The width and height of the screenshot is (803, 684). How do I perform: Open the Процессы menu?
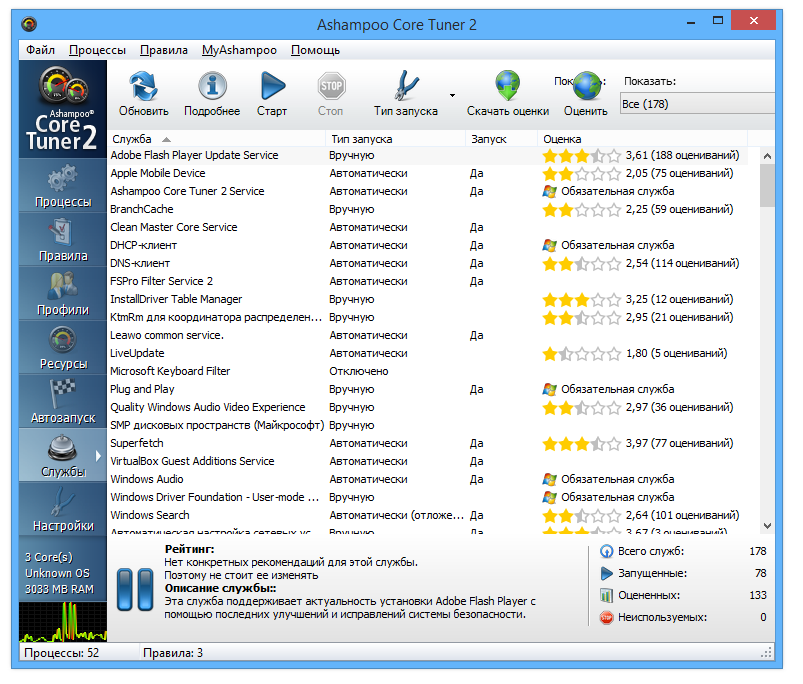(x=97, y=50)
